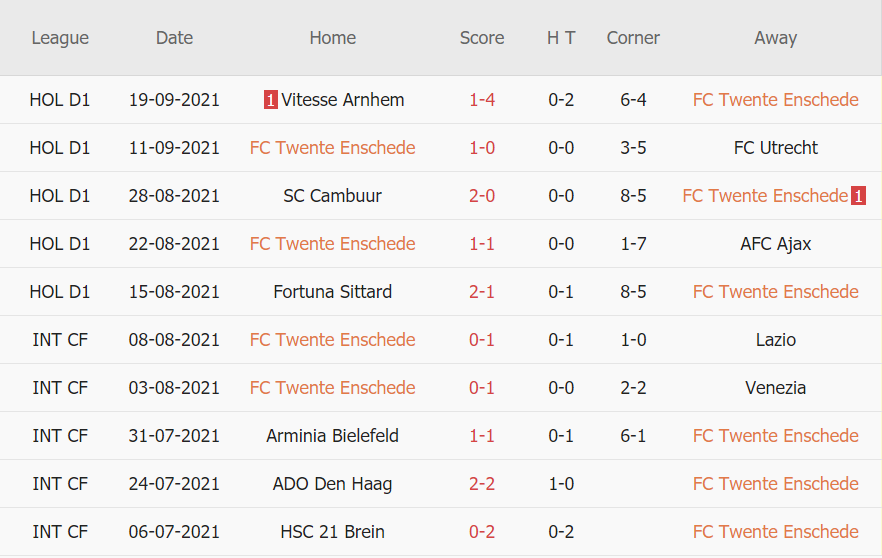
Task: Select the SC Cambuur team name
Action: (332, 196)
